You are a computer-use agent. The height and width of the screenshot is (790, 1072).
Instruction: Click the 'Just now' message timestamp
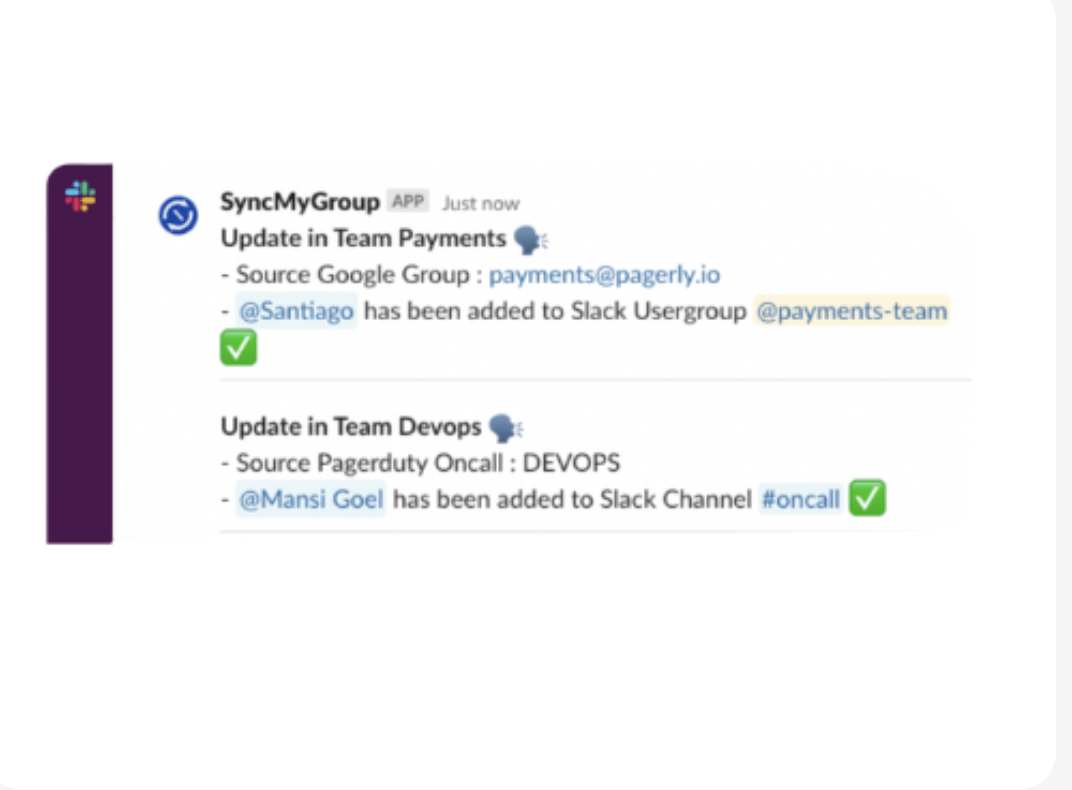point(481,203)
